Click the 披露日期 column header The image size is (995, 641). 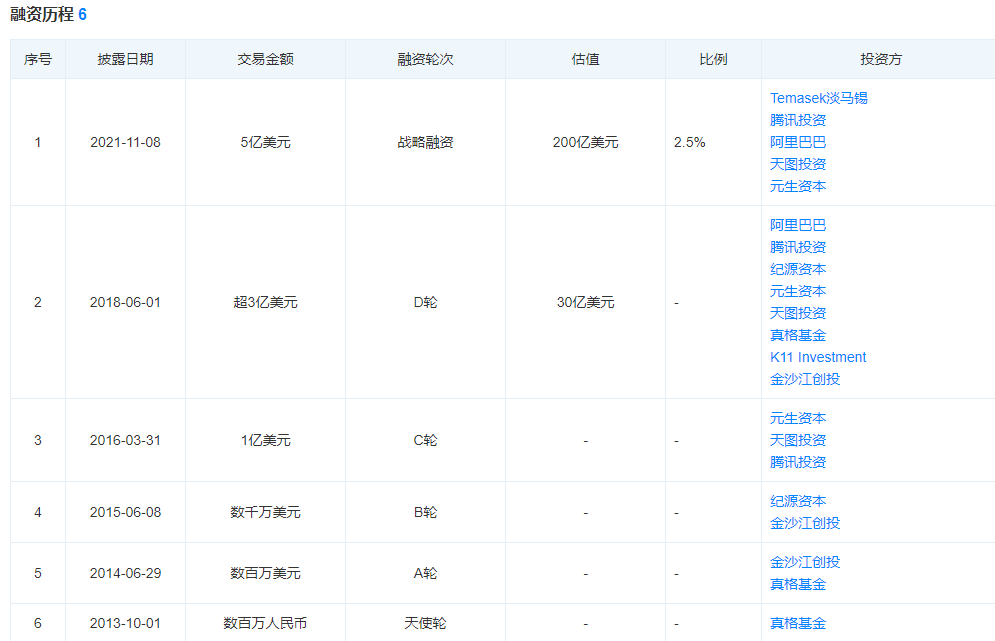(125, 59)
